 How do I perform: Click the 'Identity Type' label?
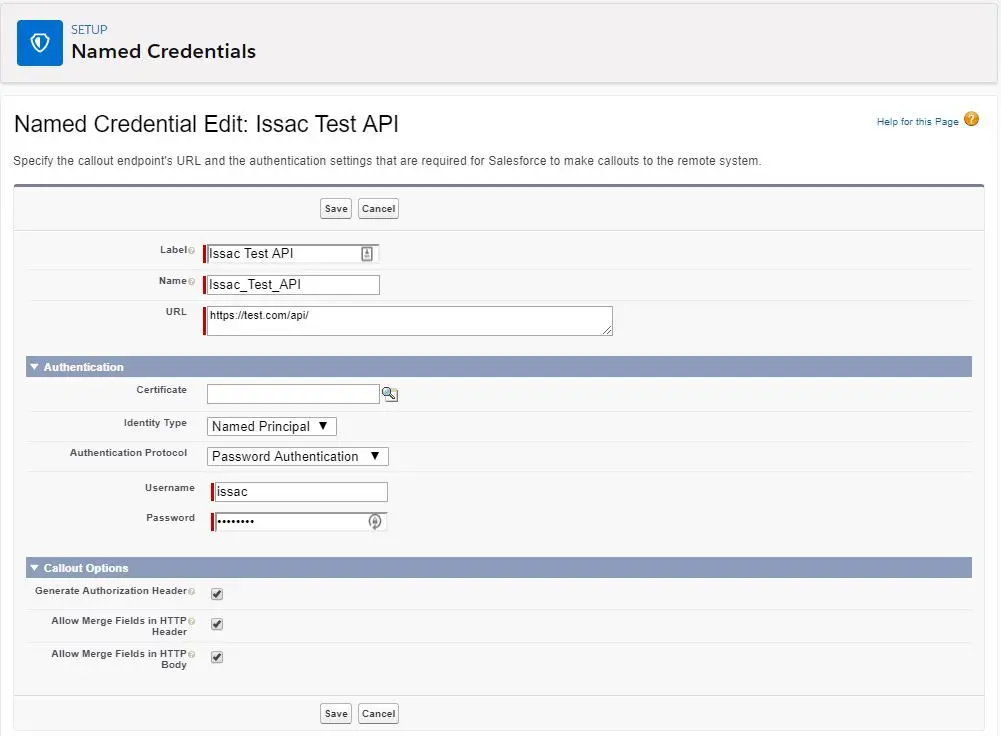[x=155, y=423]
